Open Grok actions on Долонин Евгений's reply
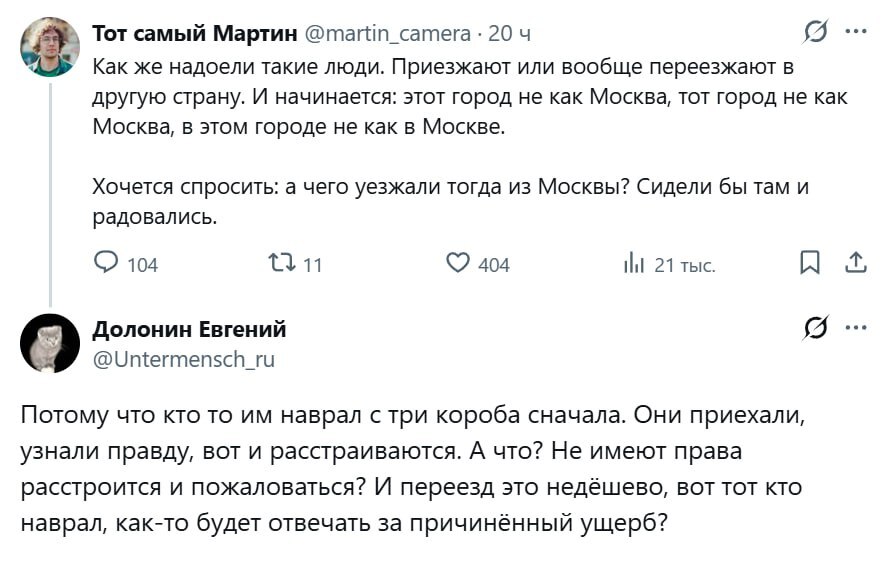Viewport: 891px width, 561px height. click(x=816, y=329)
